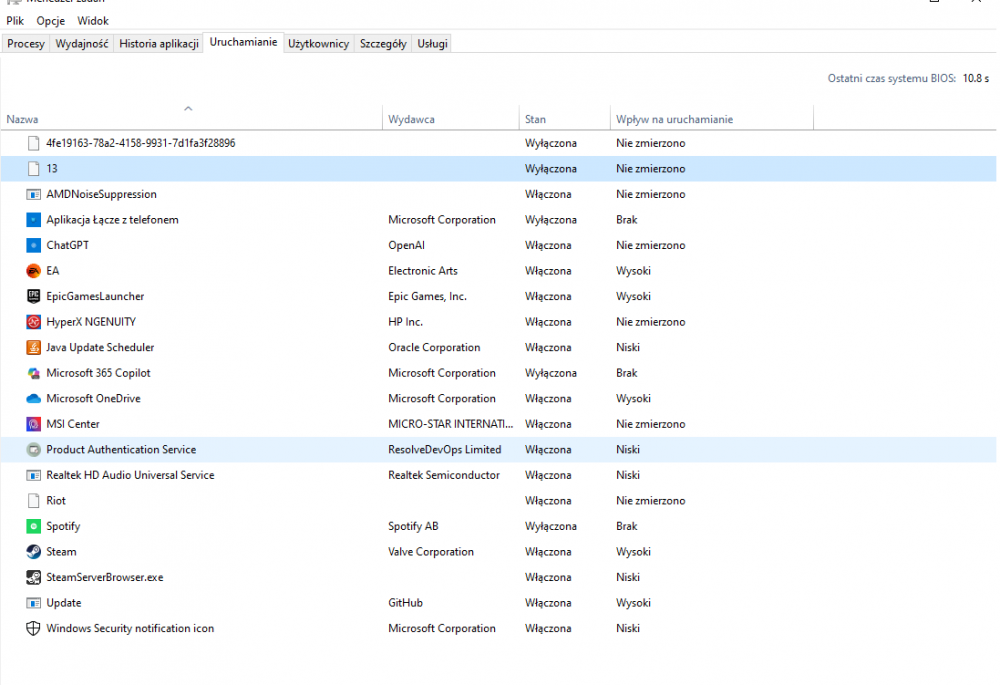Select the HyperX NGENUITY icon

33,322
